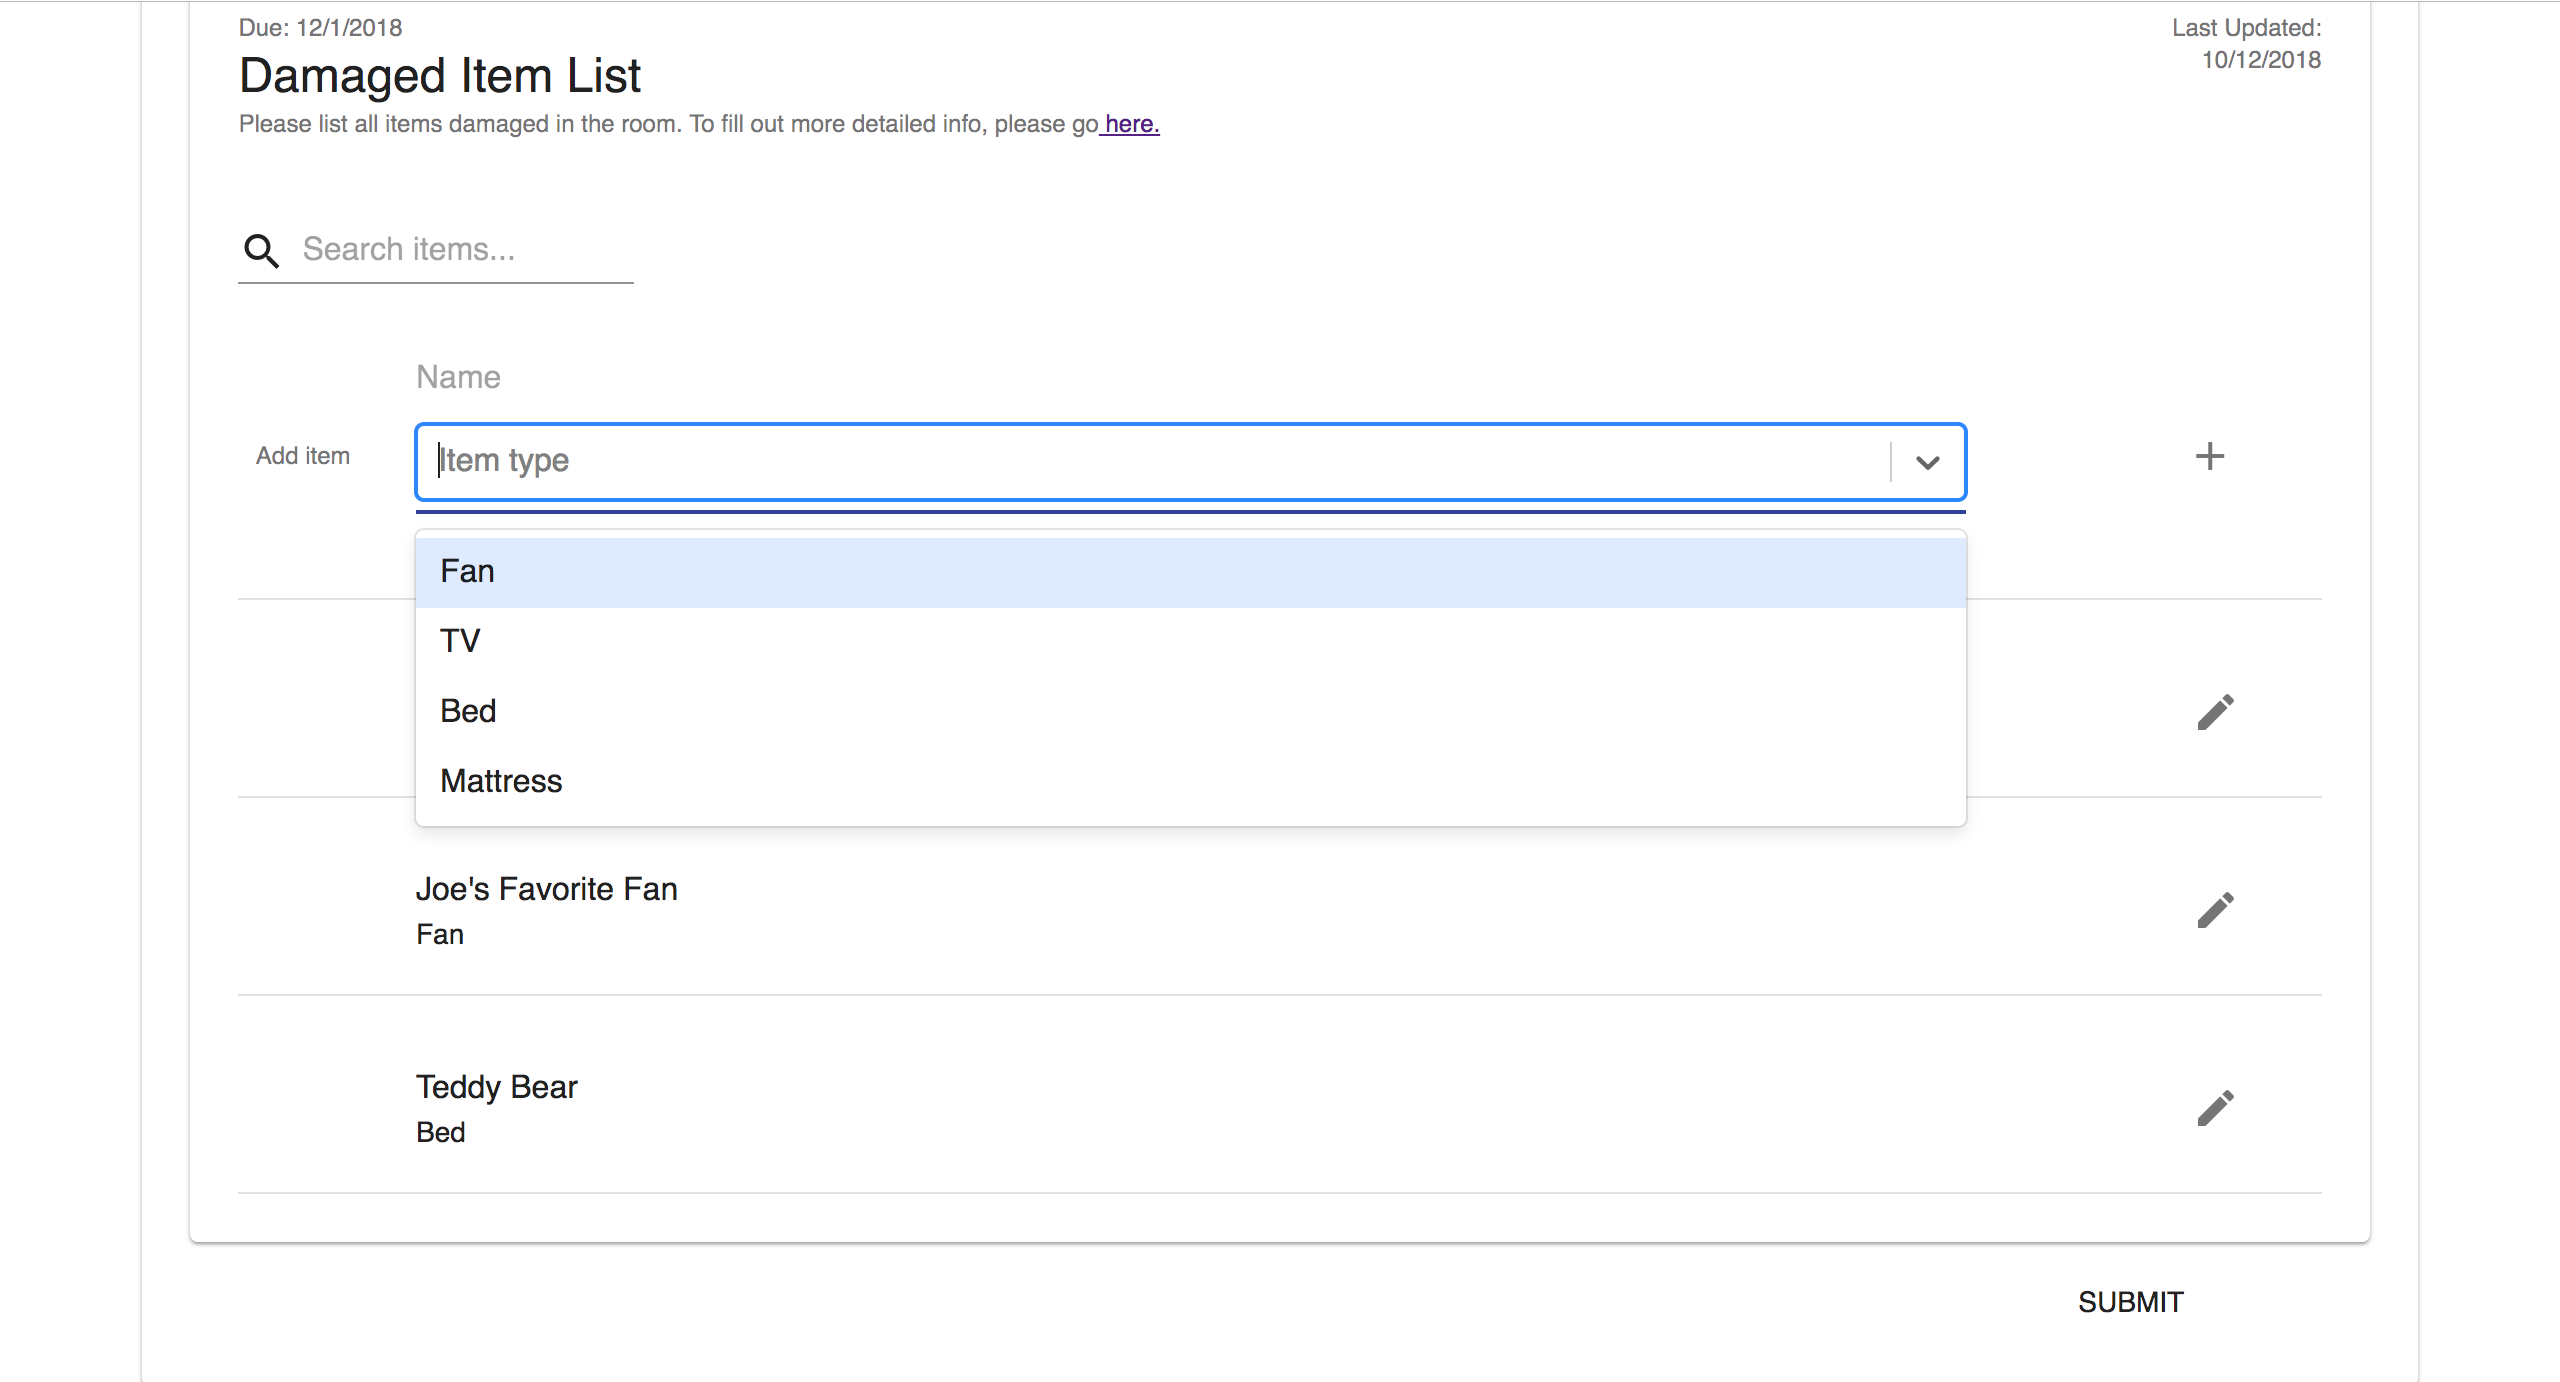This screenshot has height=1382, width=2560.
Task: Select Fan from the item type list
Action: (x=468, y=572)
